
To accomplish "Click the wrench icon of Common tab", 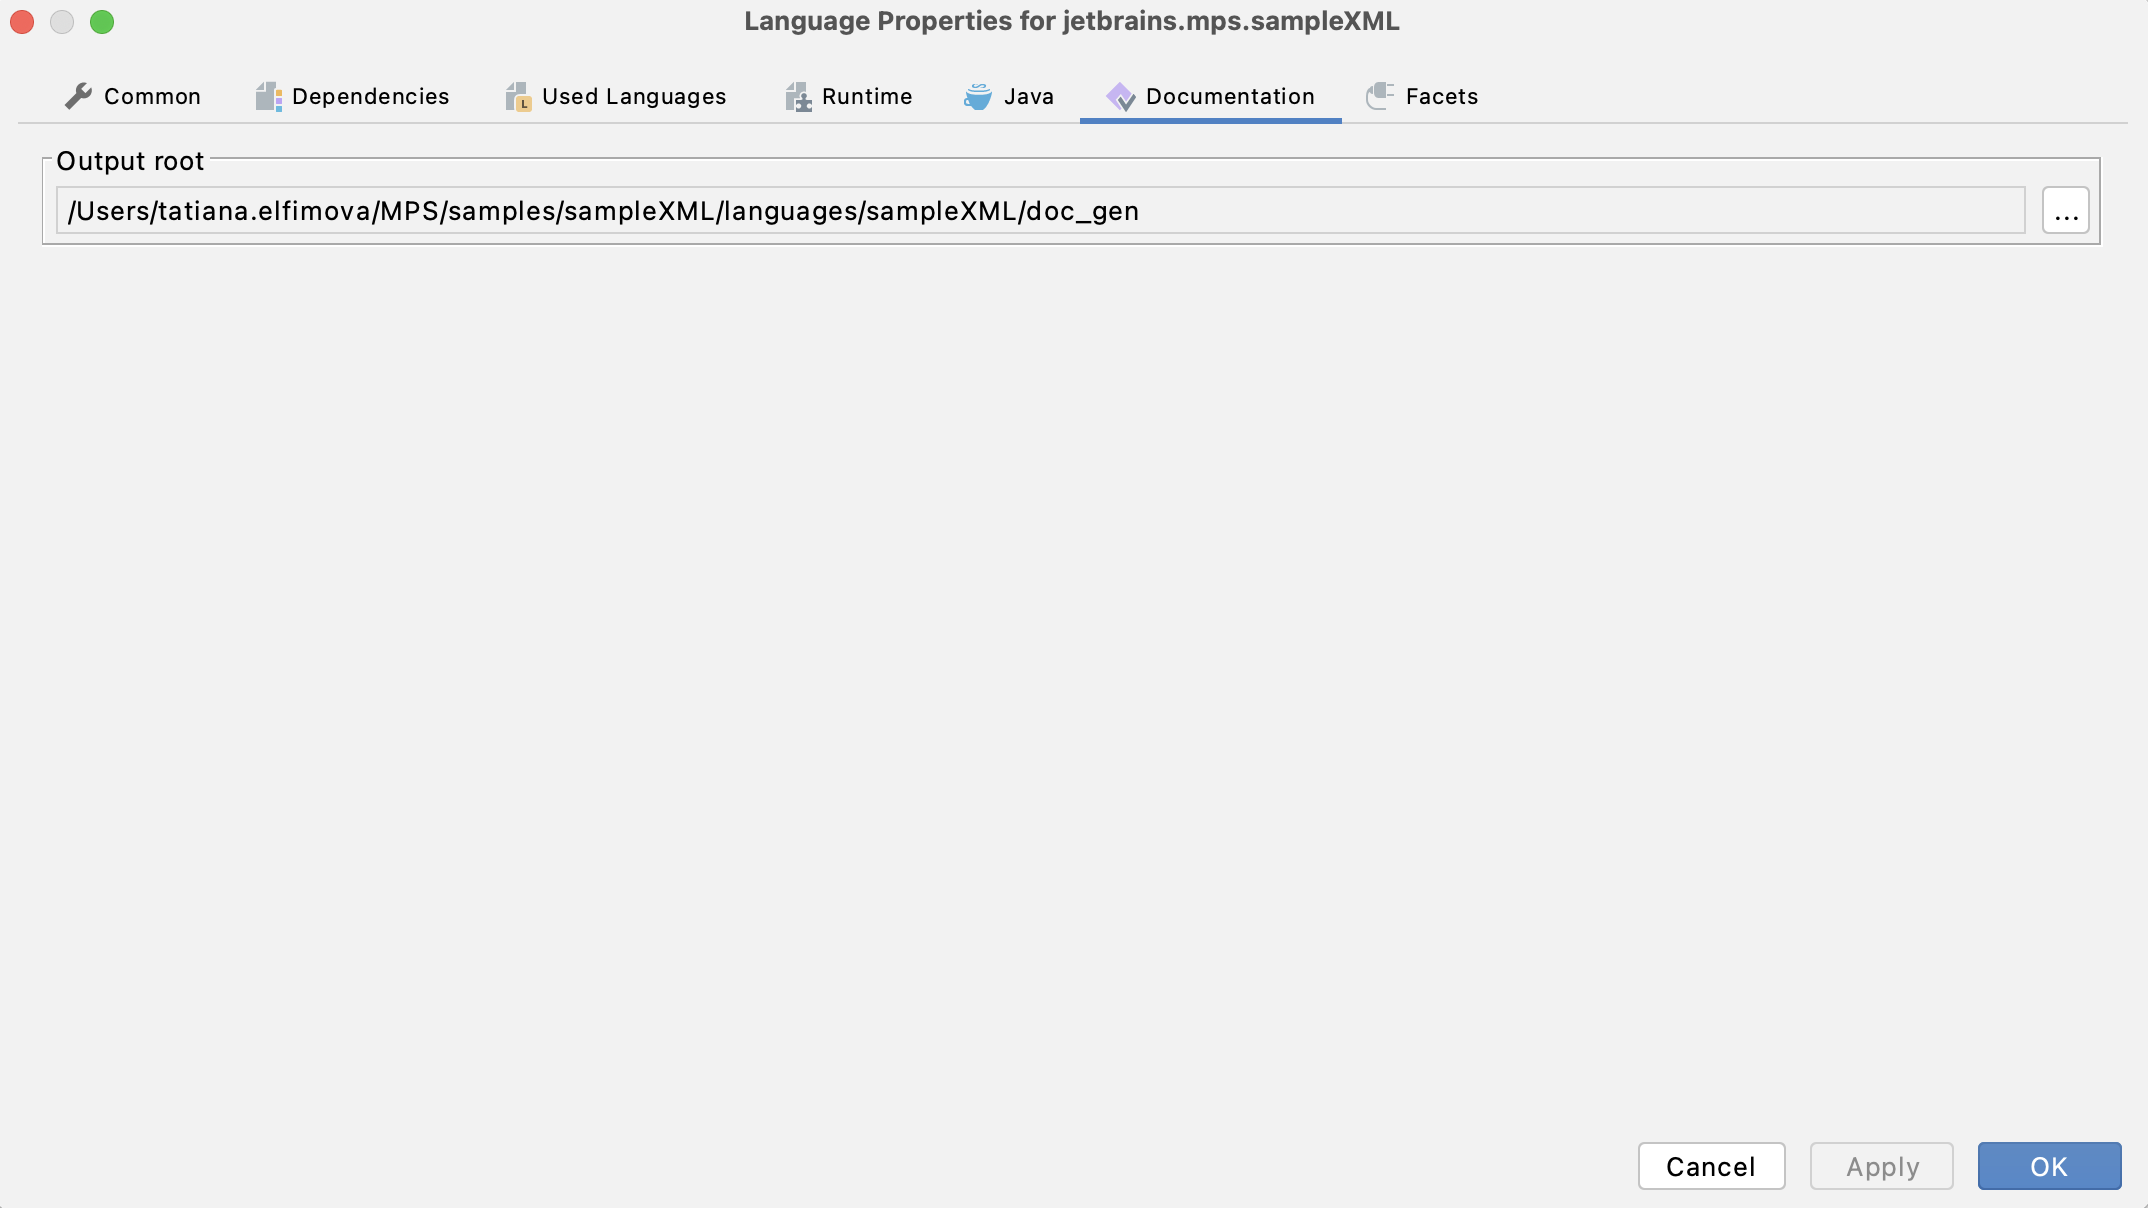I will 78,96.
